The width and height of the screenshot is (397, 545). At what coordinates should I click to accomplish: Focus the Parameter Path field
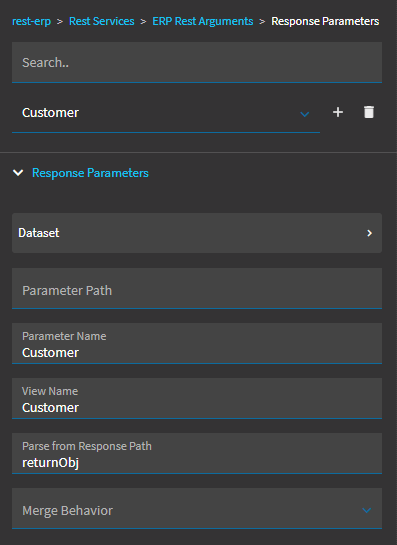(x=197, y=288)
